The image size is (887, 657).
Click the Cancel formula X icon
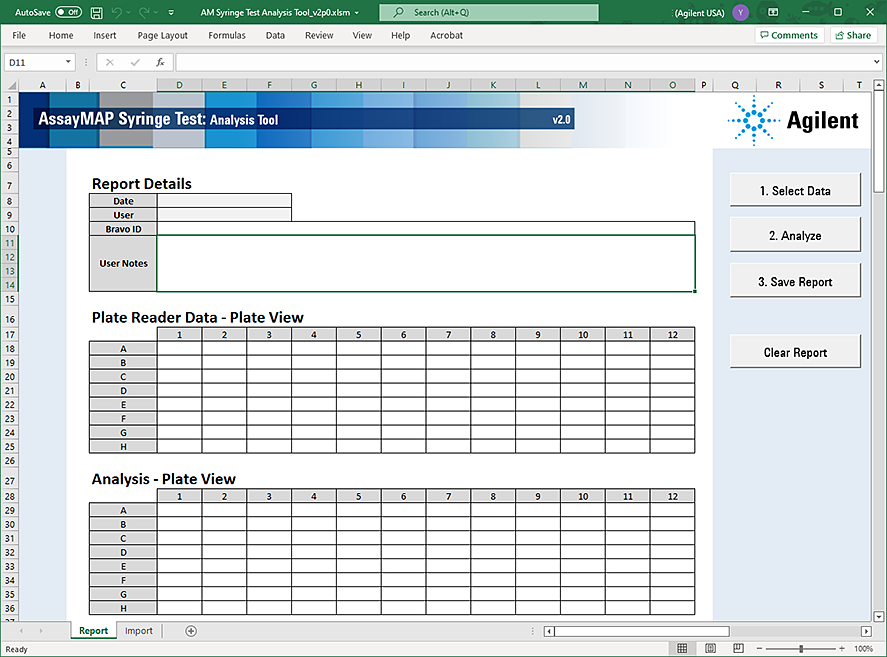tap(110, 62)
